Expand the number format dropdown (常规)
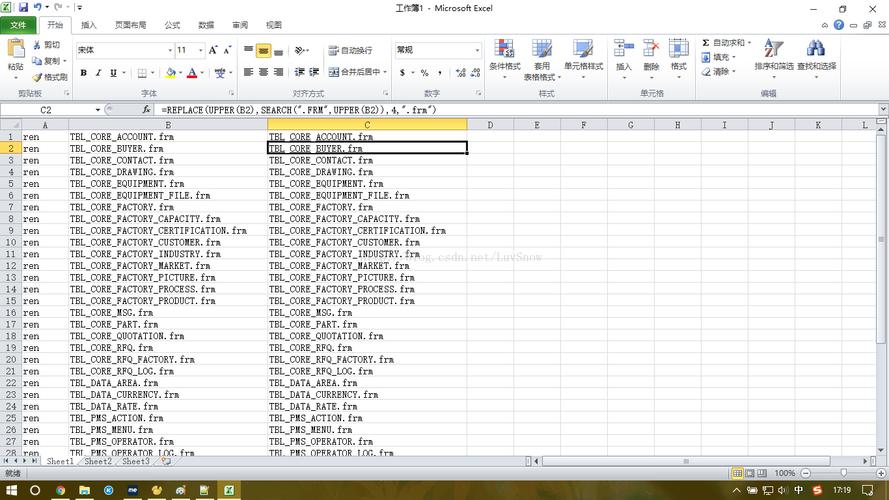This screenshot has height=500, width=889. pos(477,50)
